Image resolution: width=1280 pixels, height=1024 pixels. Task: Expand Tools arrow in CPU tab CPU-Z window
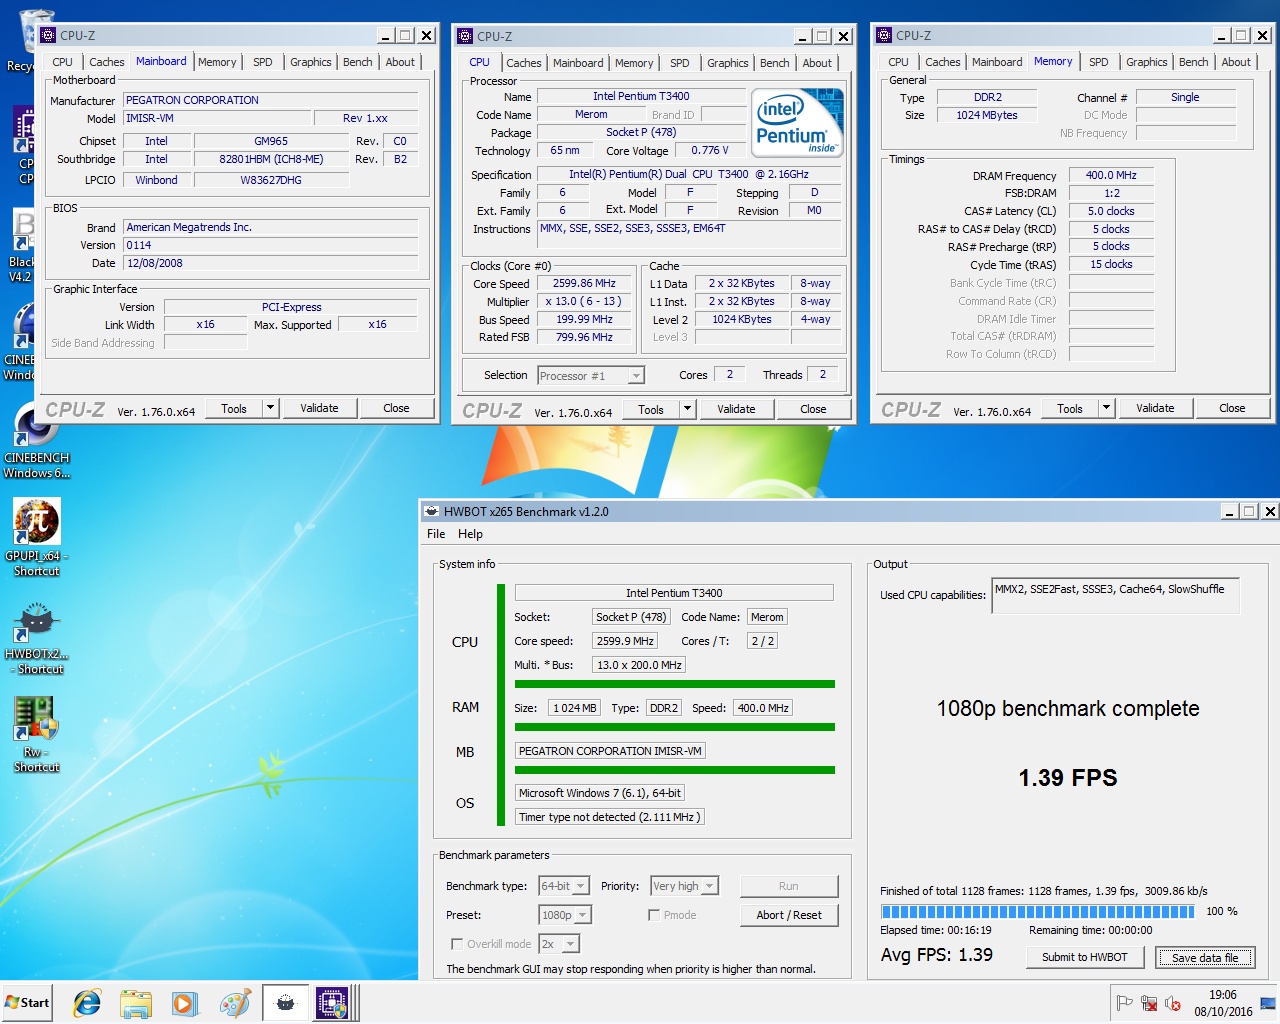pos(687,409)
